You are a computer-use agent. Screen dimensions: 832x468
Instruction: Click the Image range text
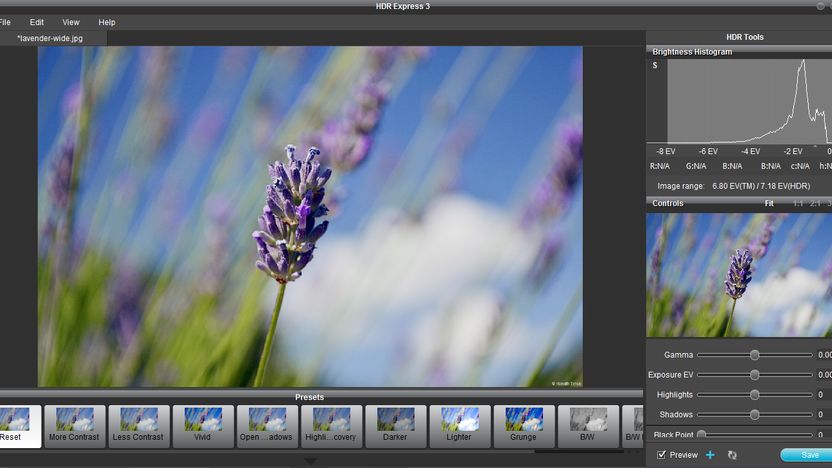(x=733, y=186)
